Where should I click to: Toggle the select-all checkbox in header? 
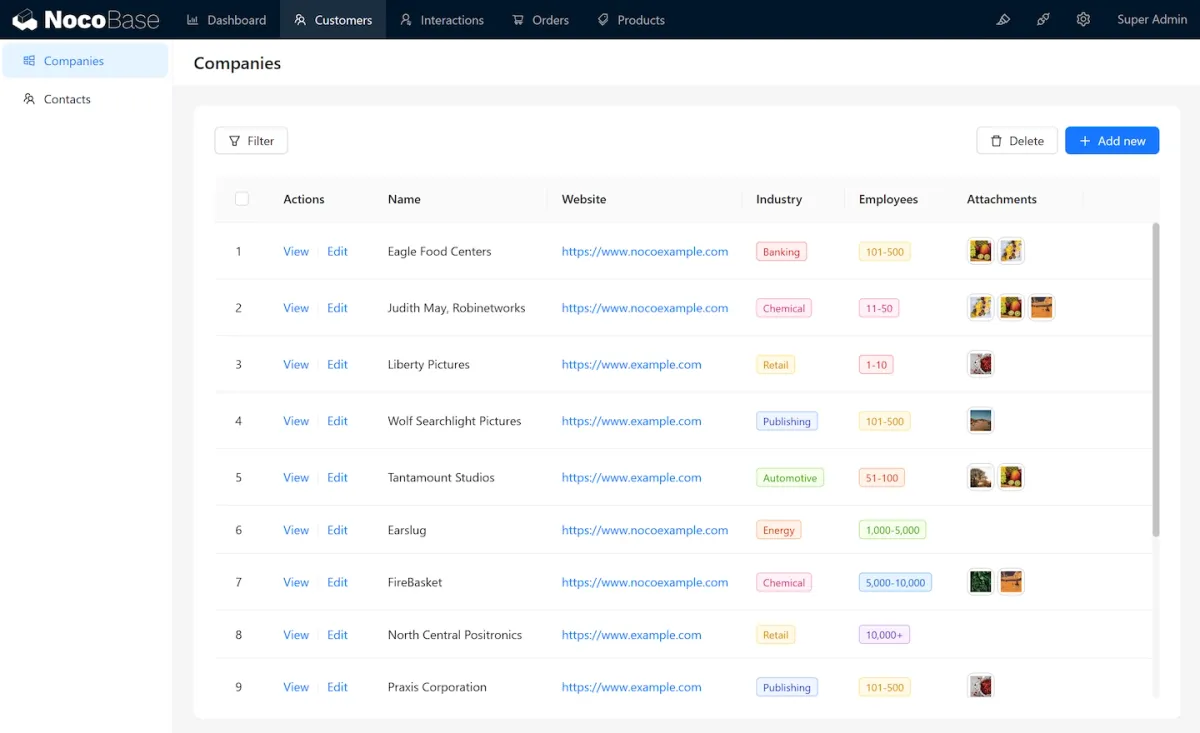(x=242, y=199)
